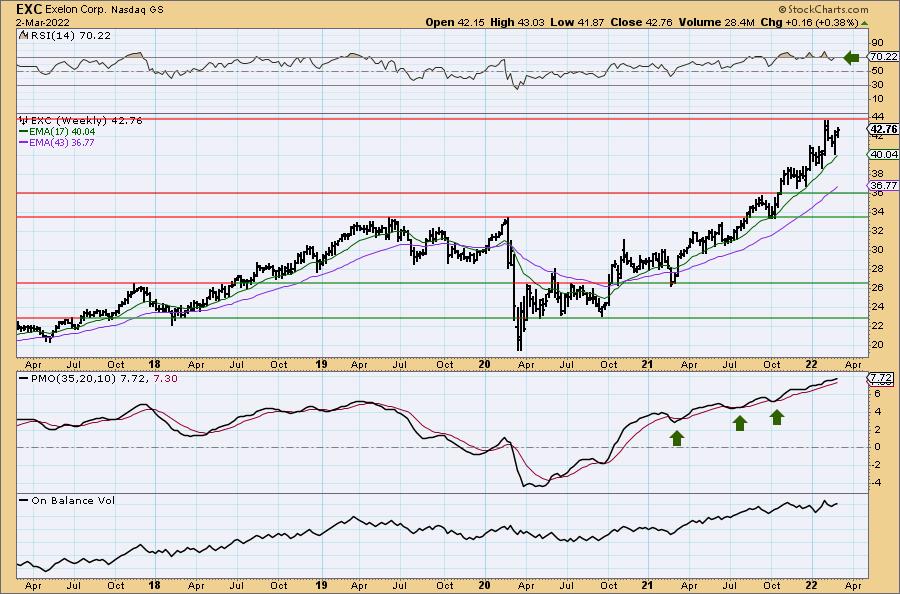Viewport: 900px width, 594px height.
Task: Click the 26 price label on the price axis
Action: coord(877,288)
